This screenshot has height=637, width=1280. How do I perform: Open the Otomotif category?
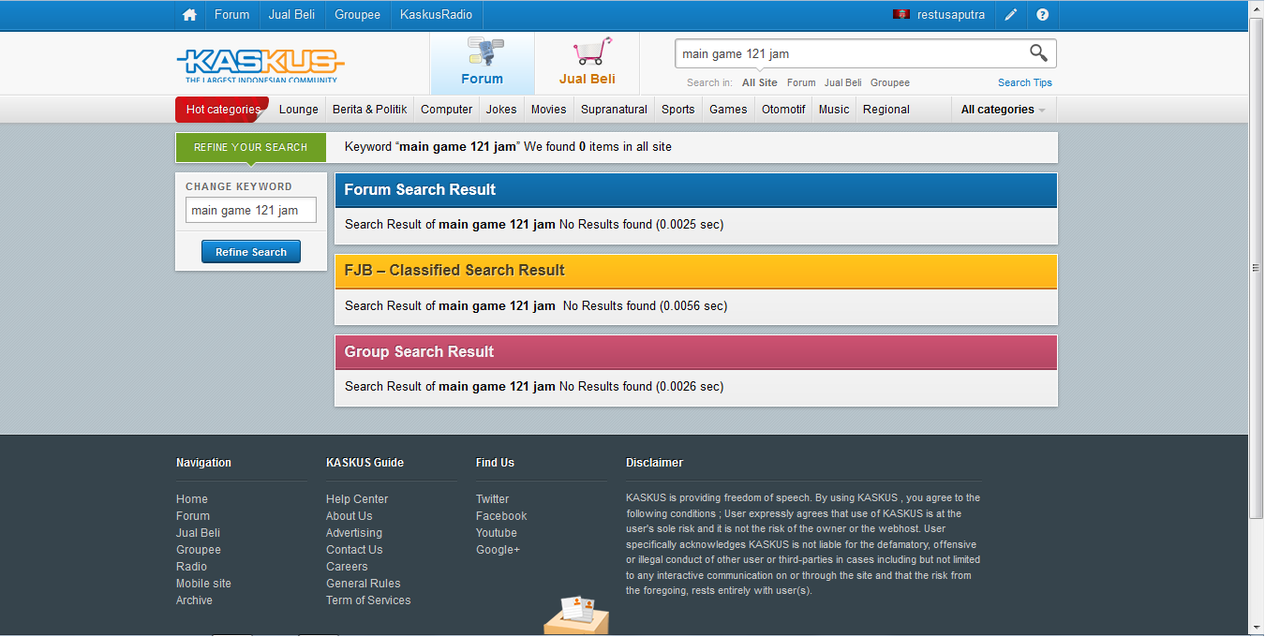[x=783, y=110]
